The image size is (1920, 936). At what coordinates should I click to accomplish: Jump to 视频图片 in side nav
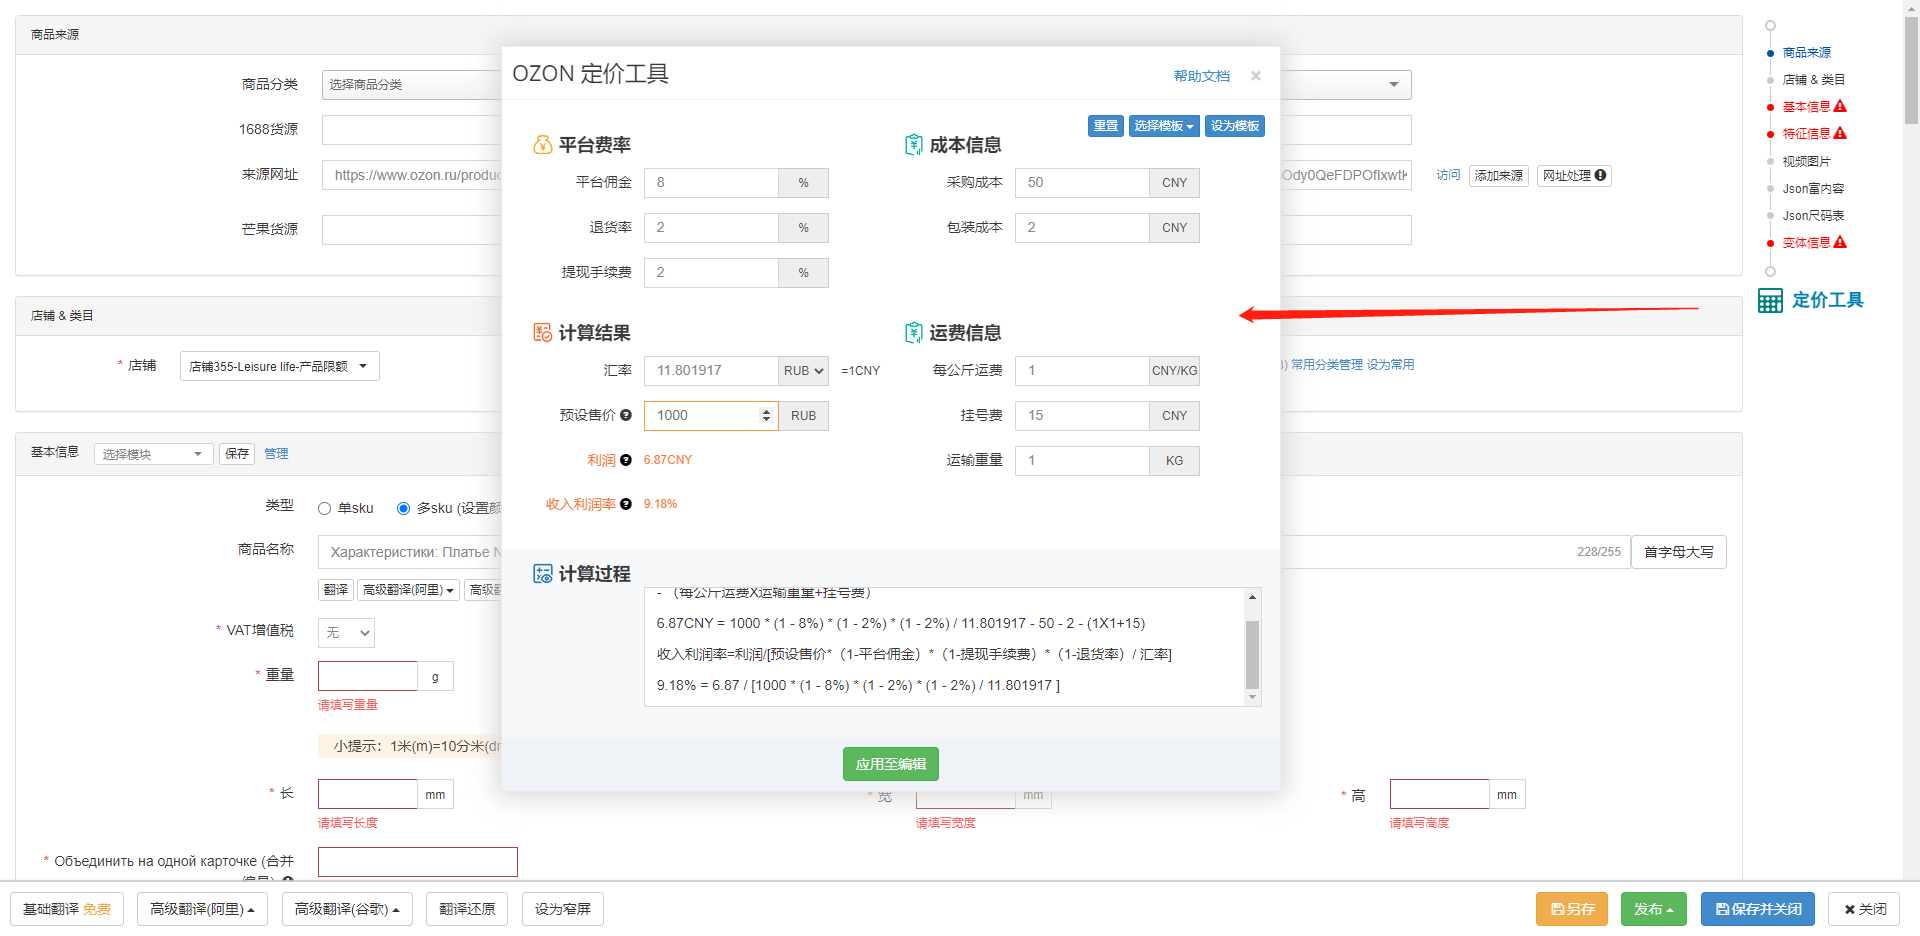1807,161
